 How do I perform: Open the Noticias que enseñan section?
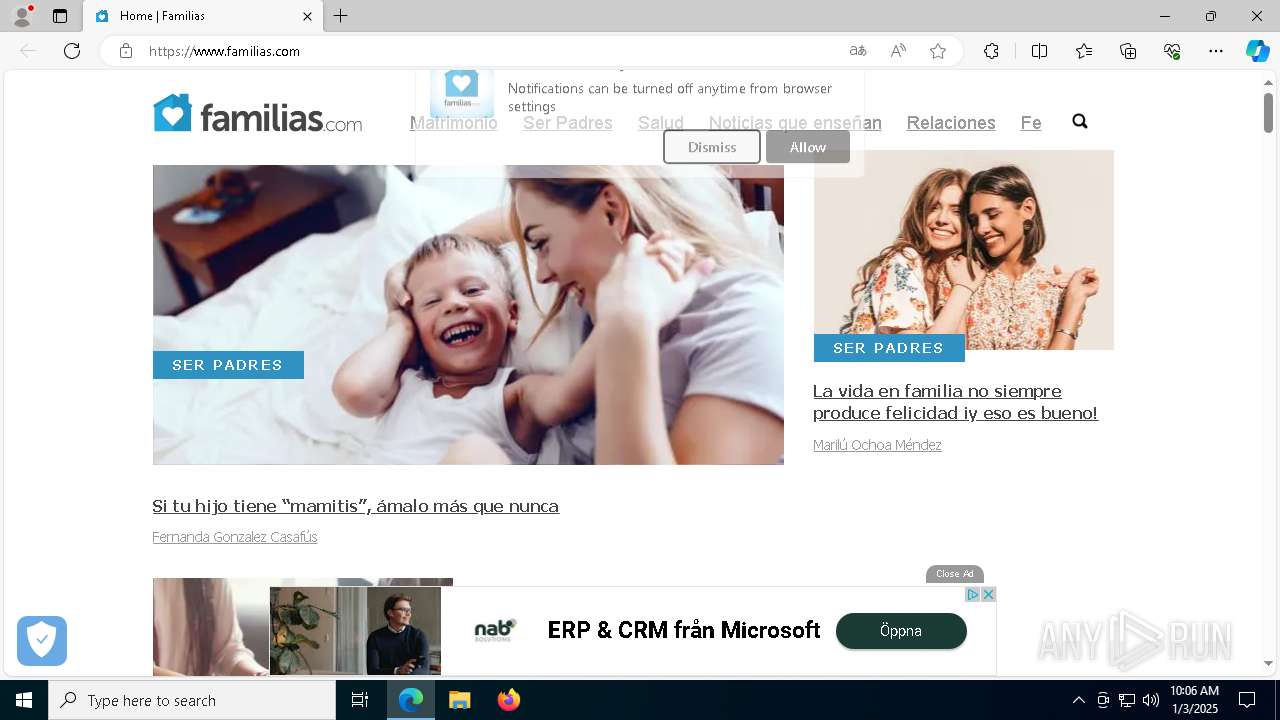(795, 123)
